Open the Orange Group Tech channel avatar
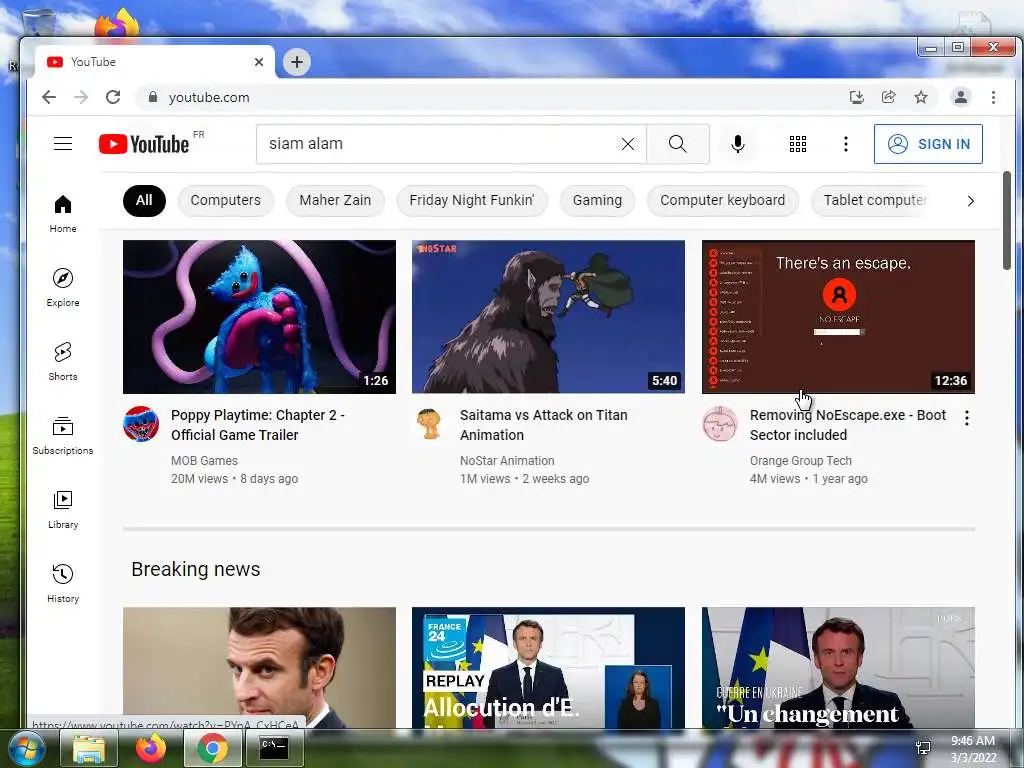This screenshot has width=1024, height=768. point(720,424)
